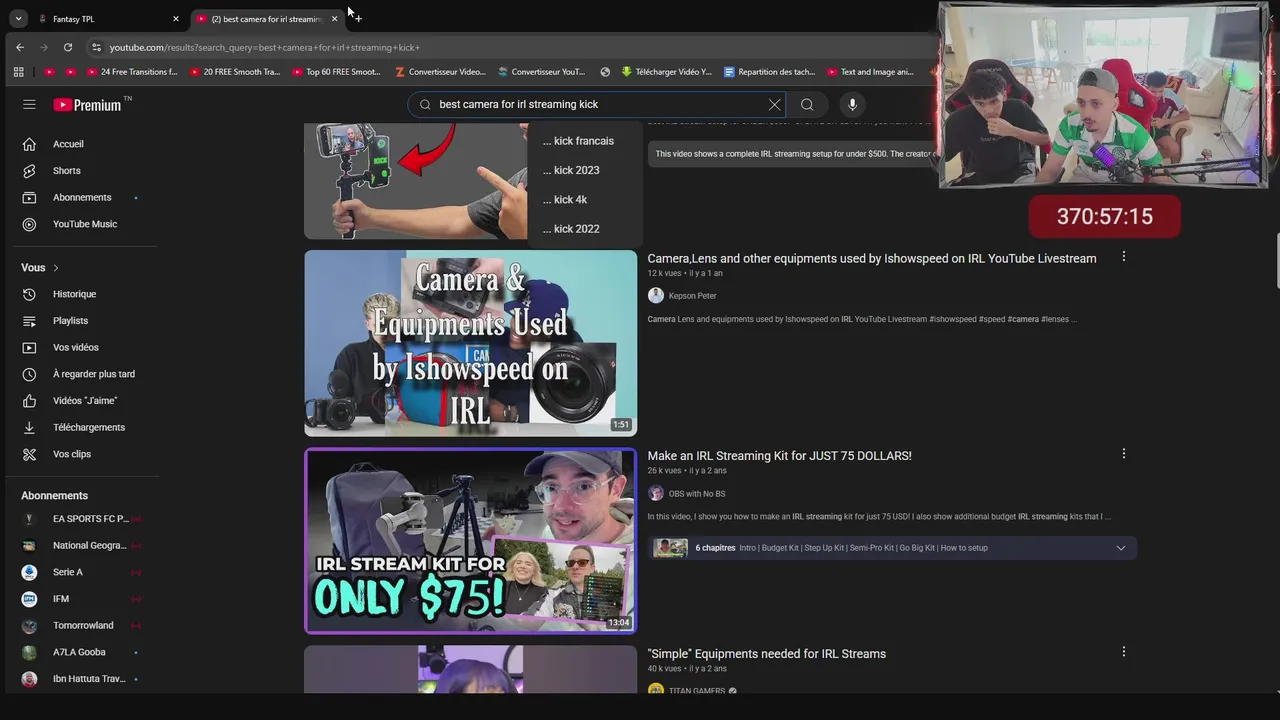Expand the 6 chapitres section
The width and height of the screenshot is (1280, 720).
click(x=1121, y=548)
